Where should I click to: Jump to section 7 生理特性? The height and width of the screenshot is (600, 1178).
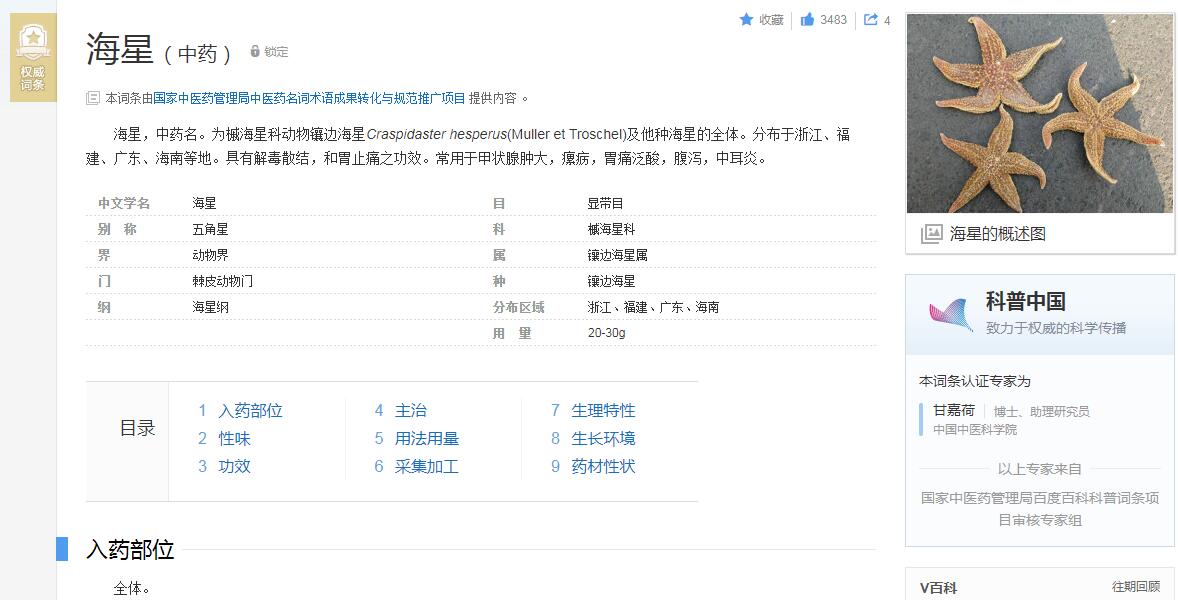click(603, 411)
